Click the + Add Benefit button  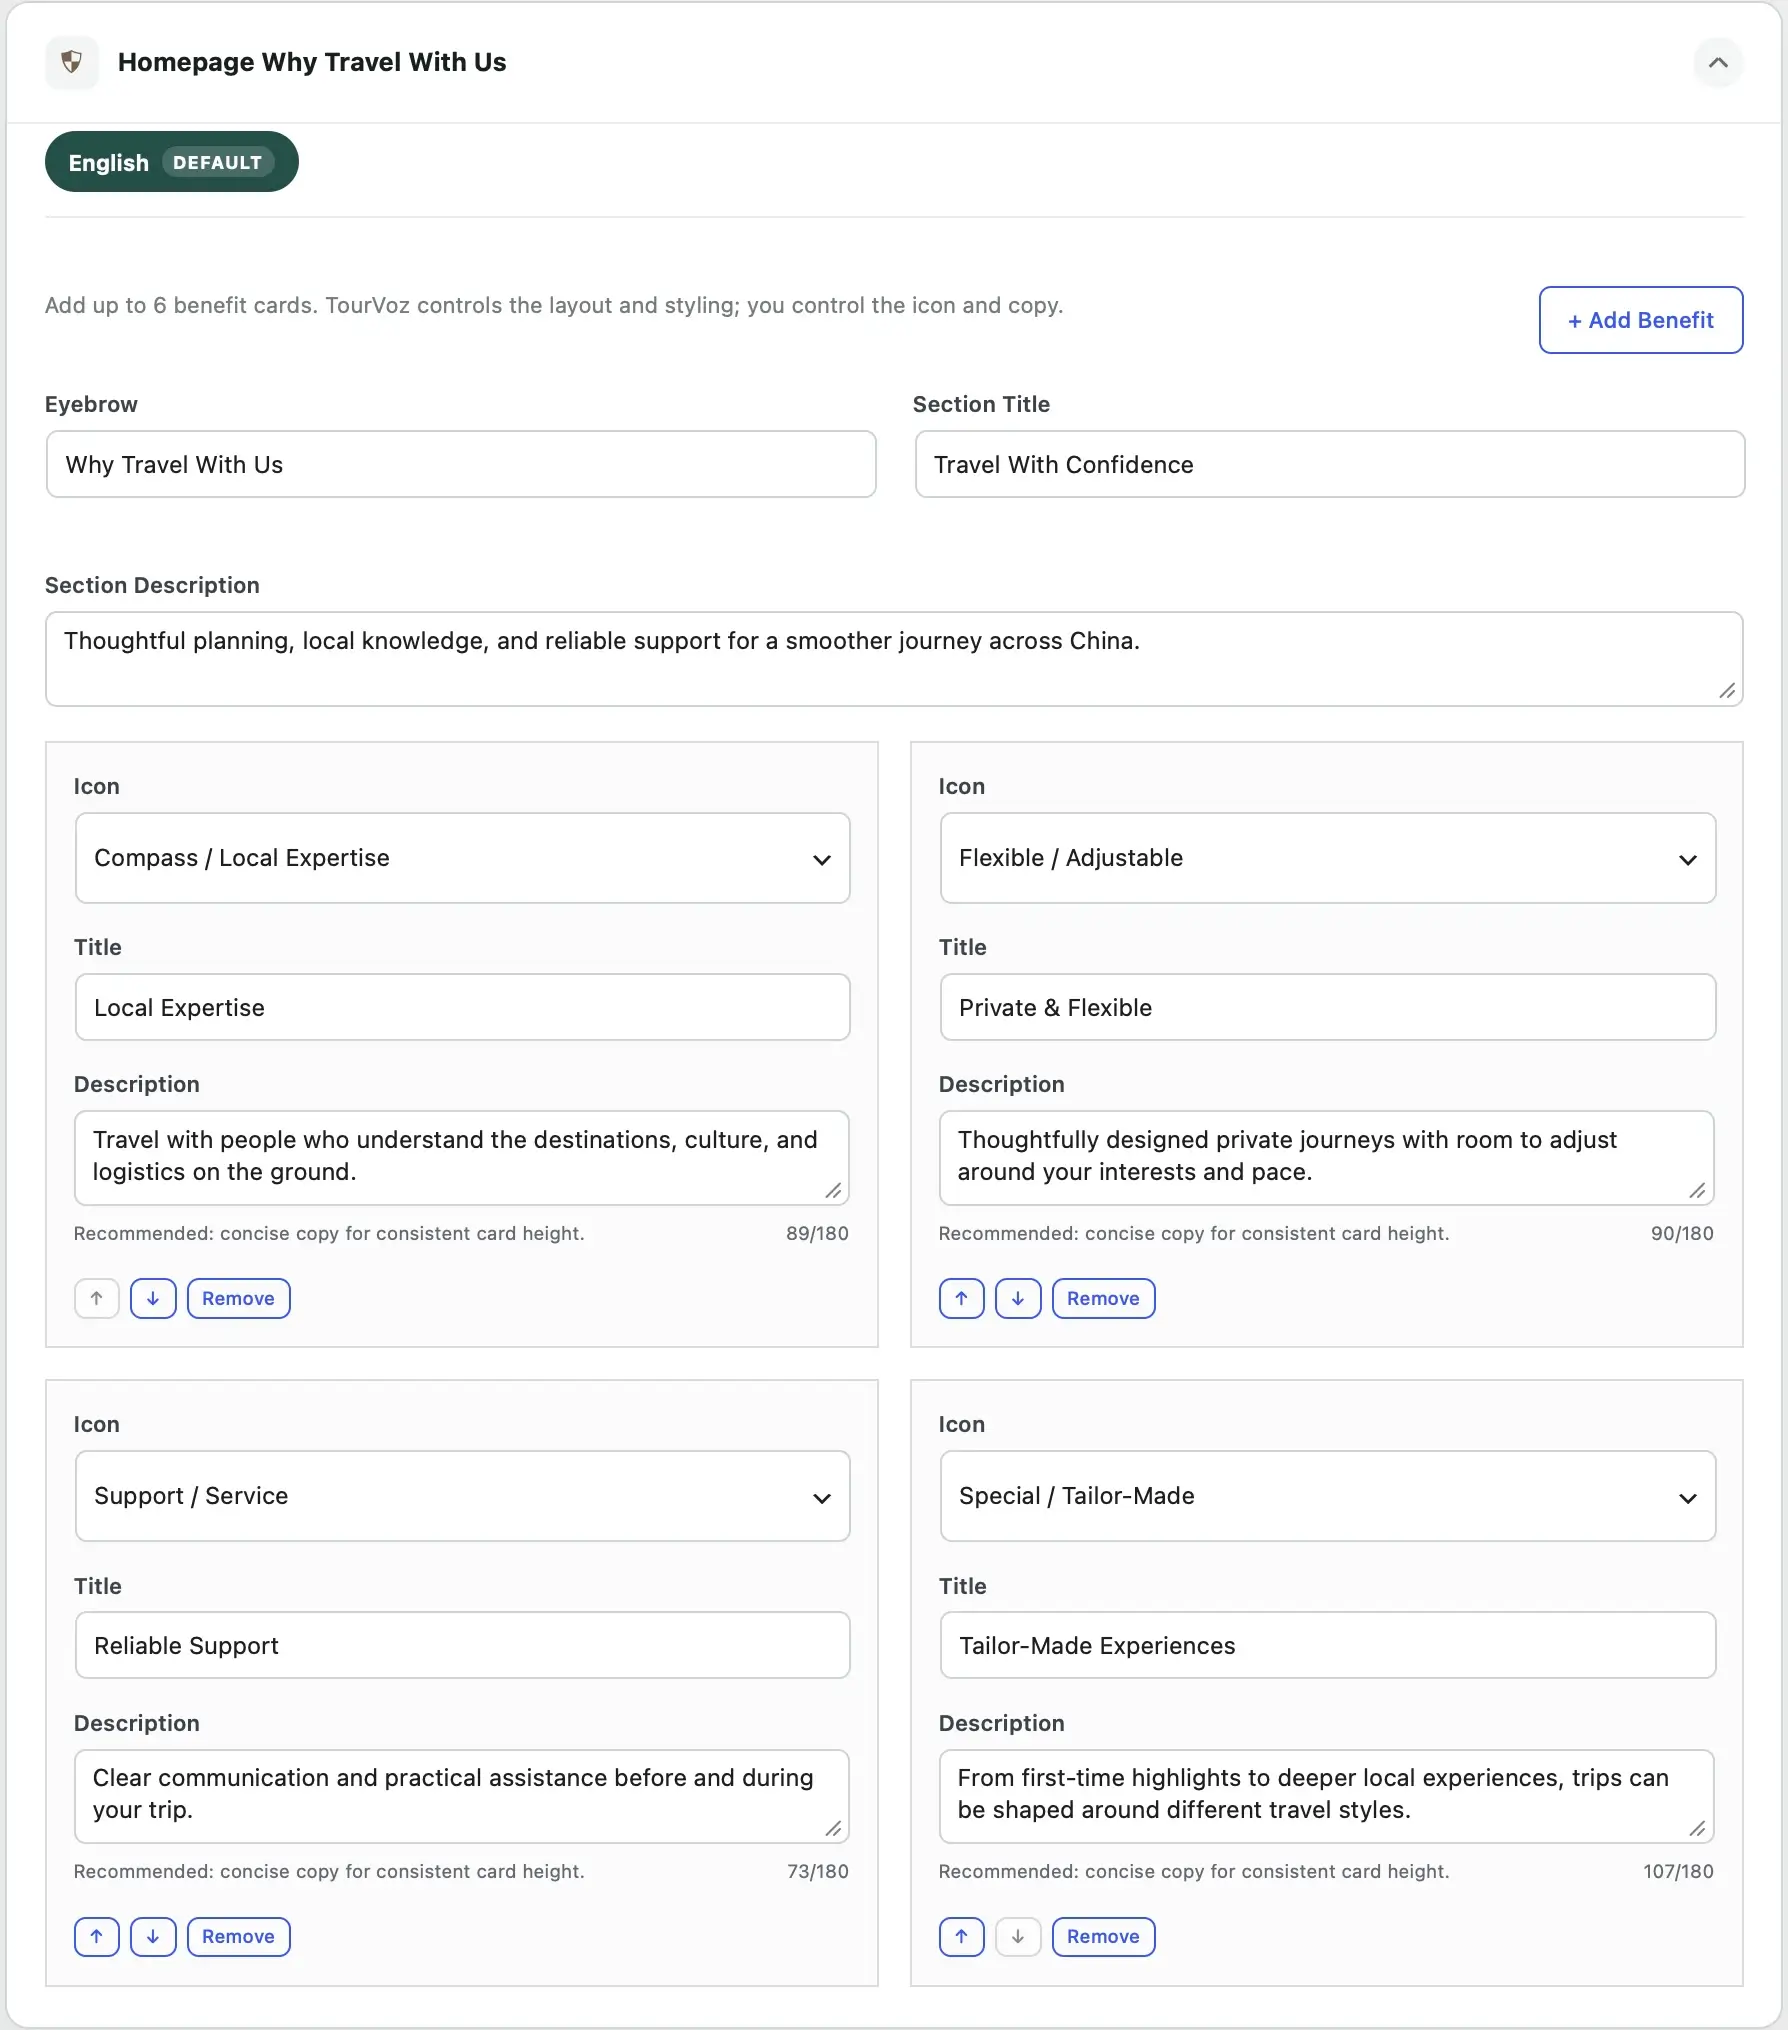point(1641,320)
